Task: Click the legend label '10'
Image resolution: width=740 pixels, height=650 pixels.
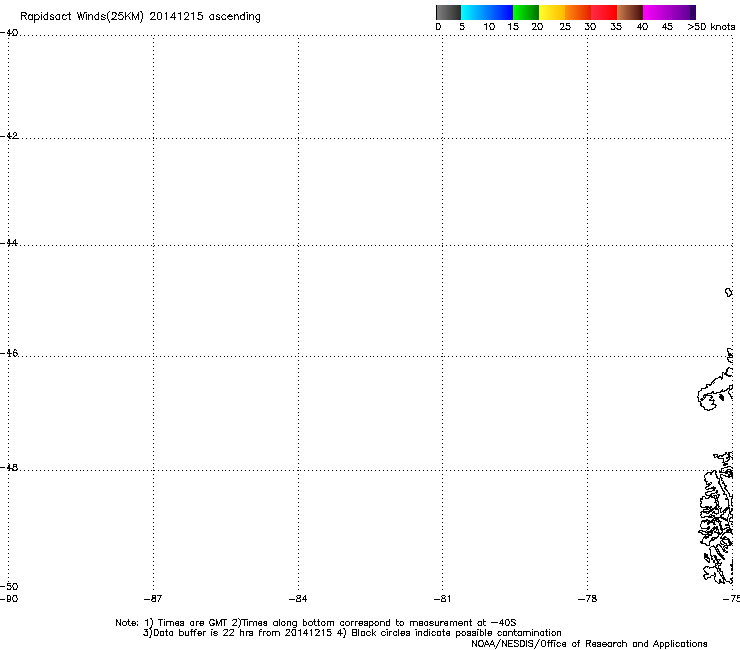Action: point(489,27)
